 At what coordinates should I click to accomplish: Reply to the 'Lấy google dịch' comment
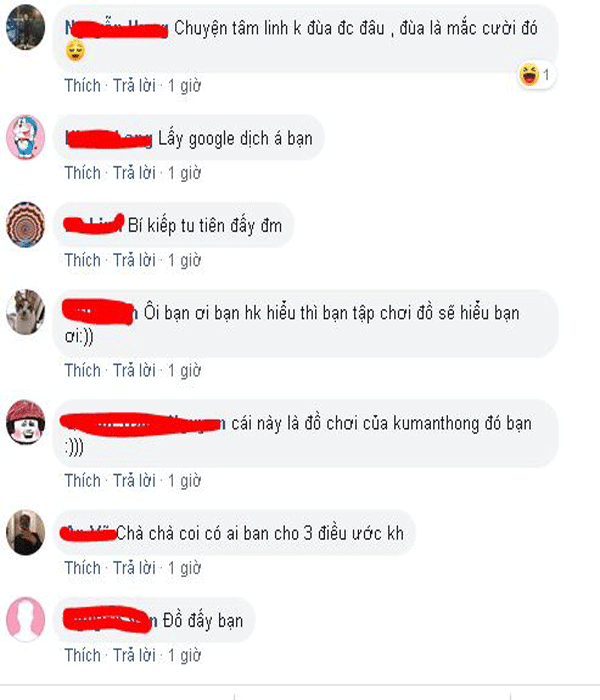(x=134, y=173)
